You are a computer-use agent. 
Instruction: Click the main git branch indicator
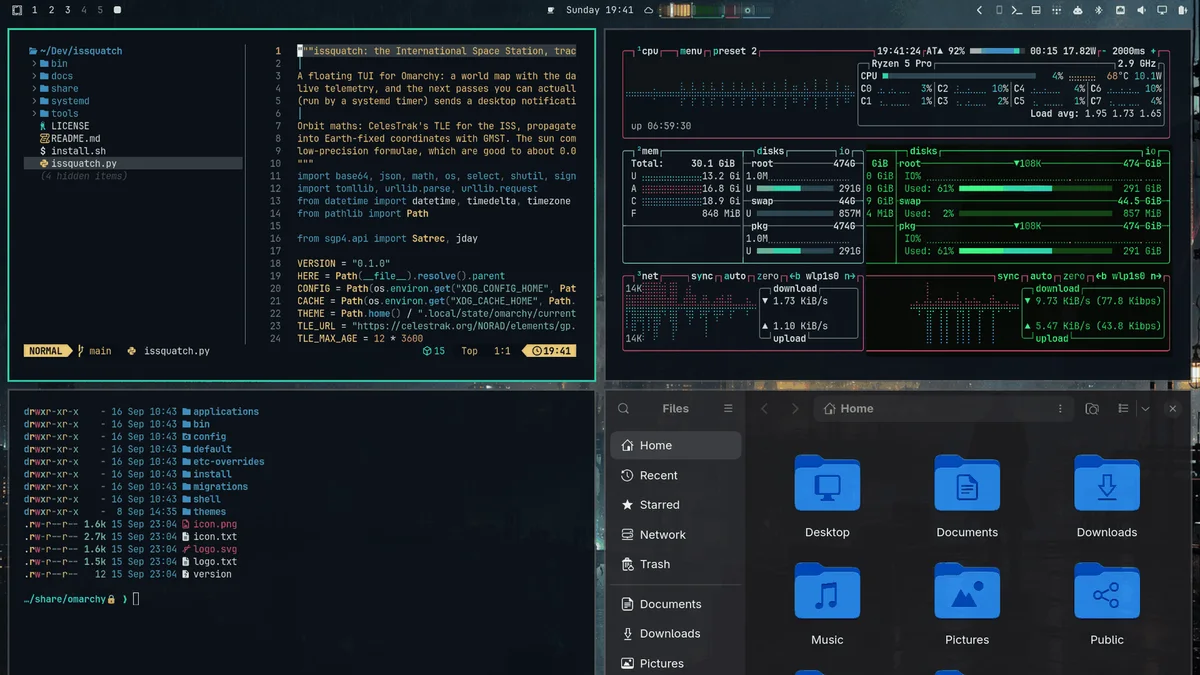(x=94, y=351)
